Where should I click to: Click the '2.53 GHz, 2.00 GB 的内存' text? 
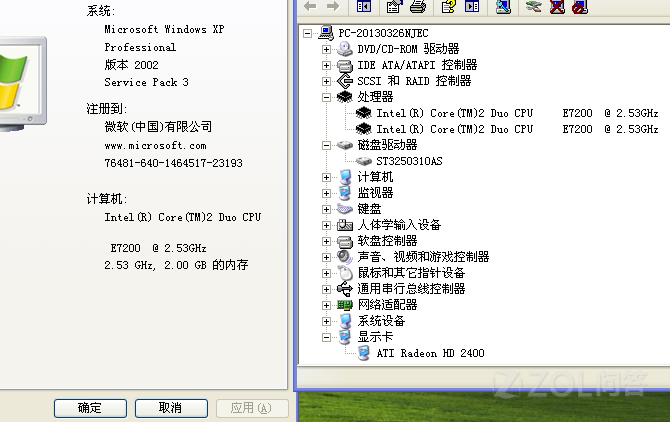[176, 265]
